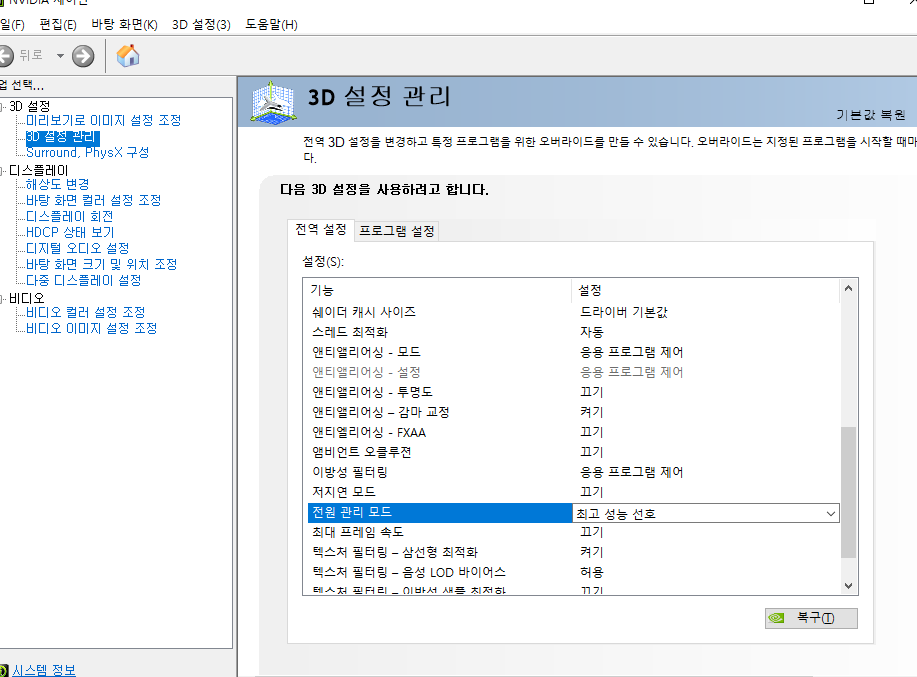Switch to the 전역 설정 tab
This screenshot has width=917, height=677.
pos(320,230)
